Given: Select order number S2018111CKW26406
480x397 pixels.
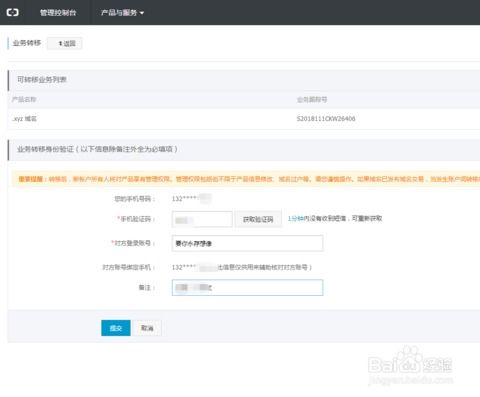Looking at the screenshot, I should [326, 119].
